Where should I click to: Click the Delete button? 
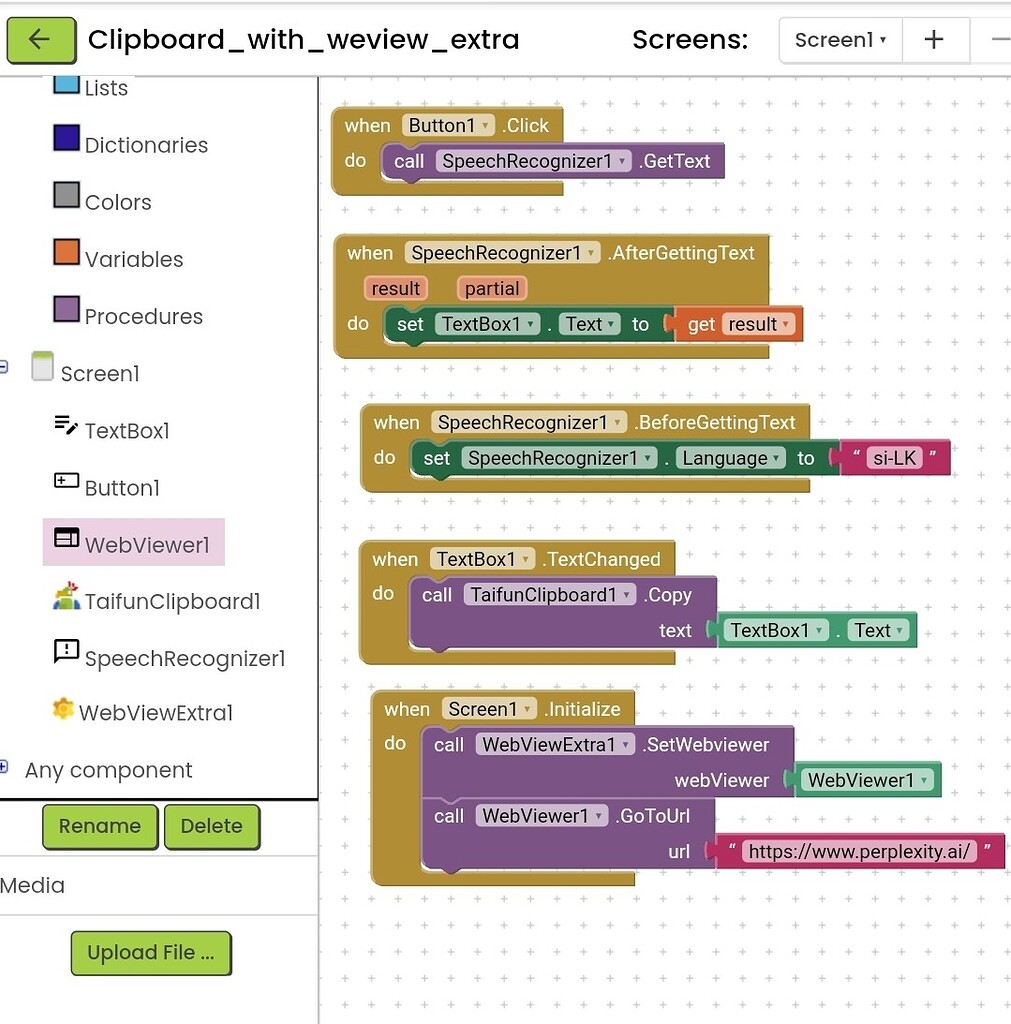coord(212,826)
